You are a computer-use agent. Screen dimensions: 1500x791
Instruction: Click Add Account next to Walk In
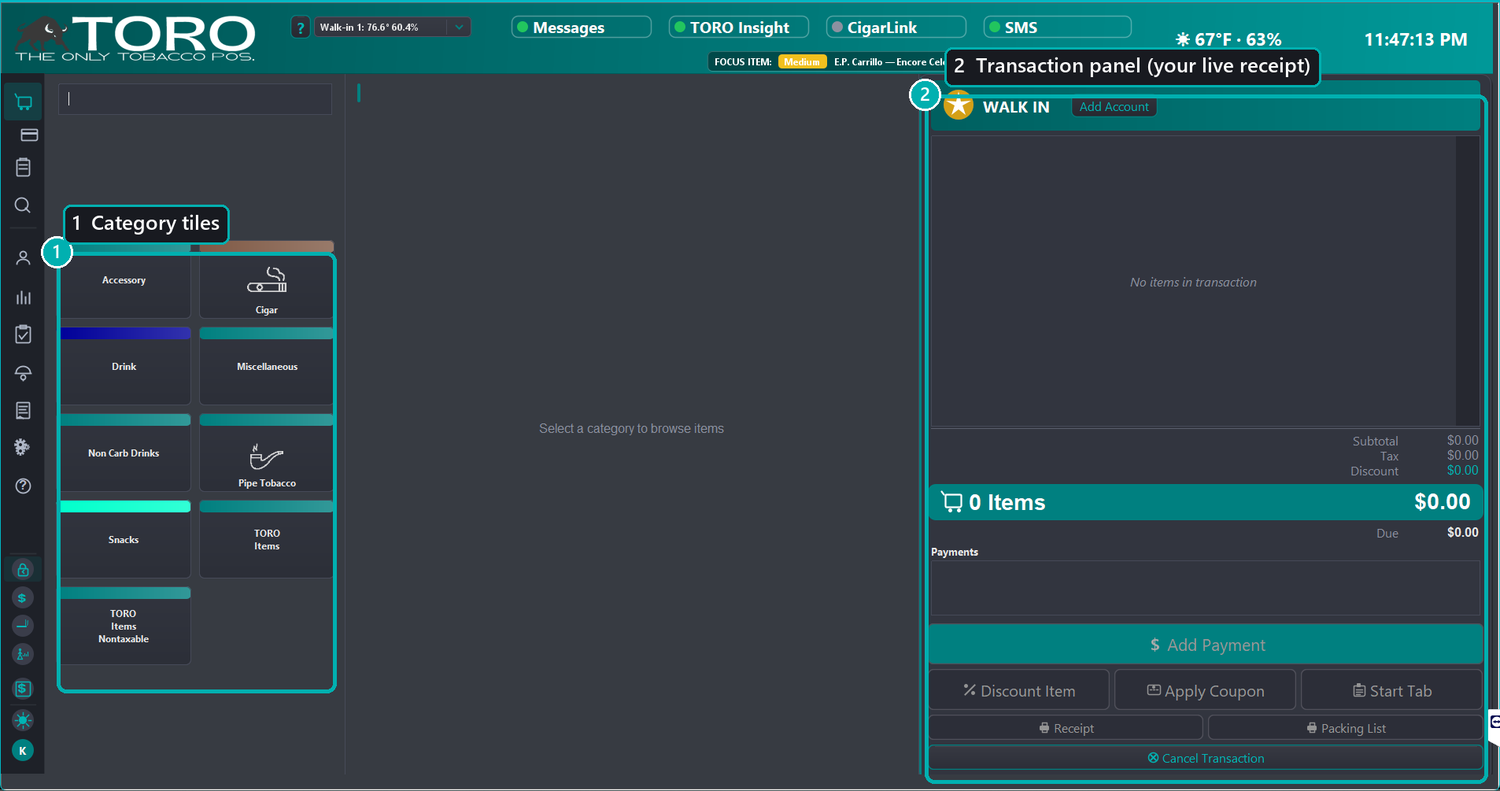pyautogui.click(x=1114, y=107)
